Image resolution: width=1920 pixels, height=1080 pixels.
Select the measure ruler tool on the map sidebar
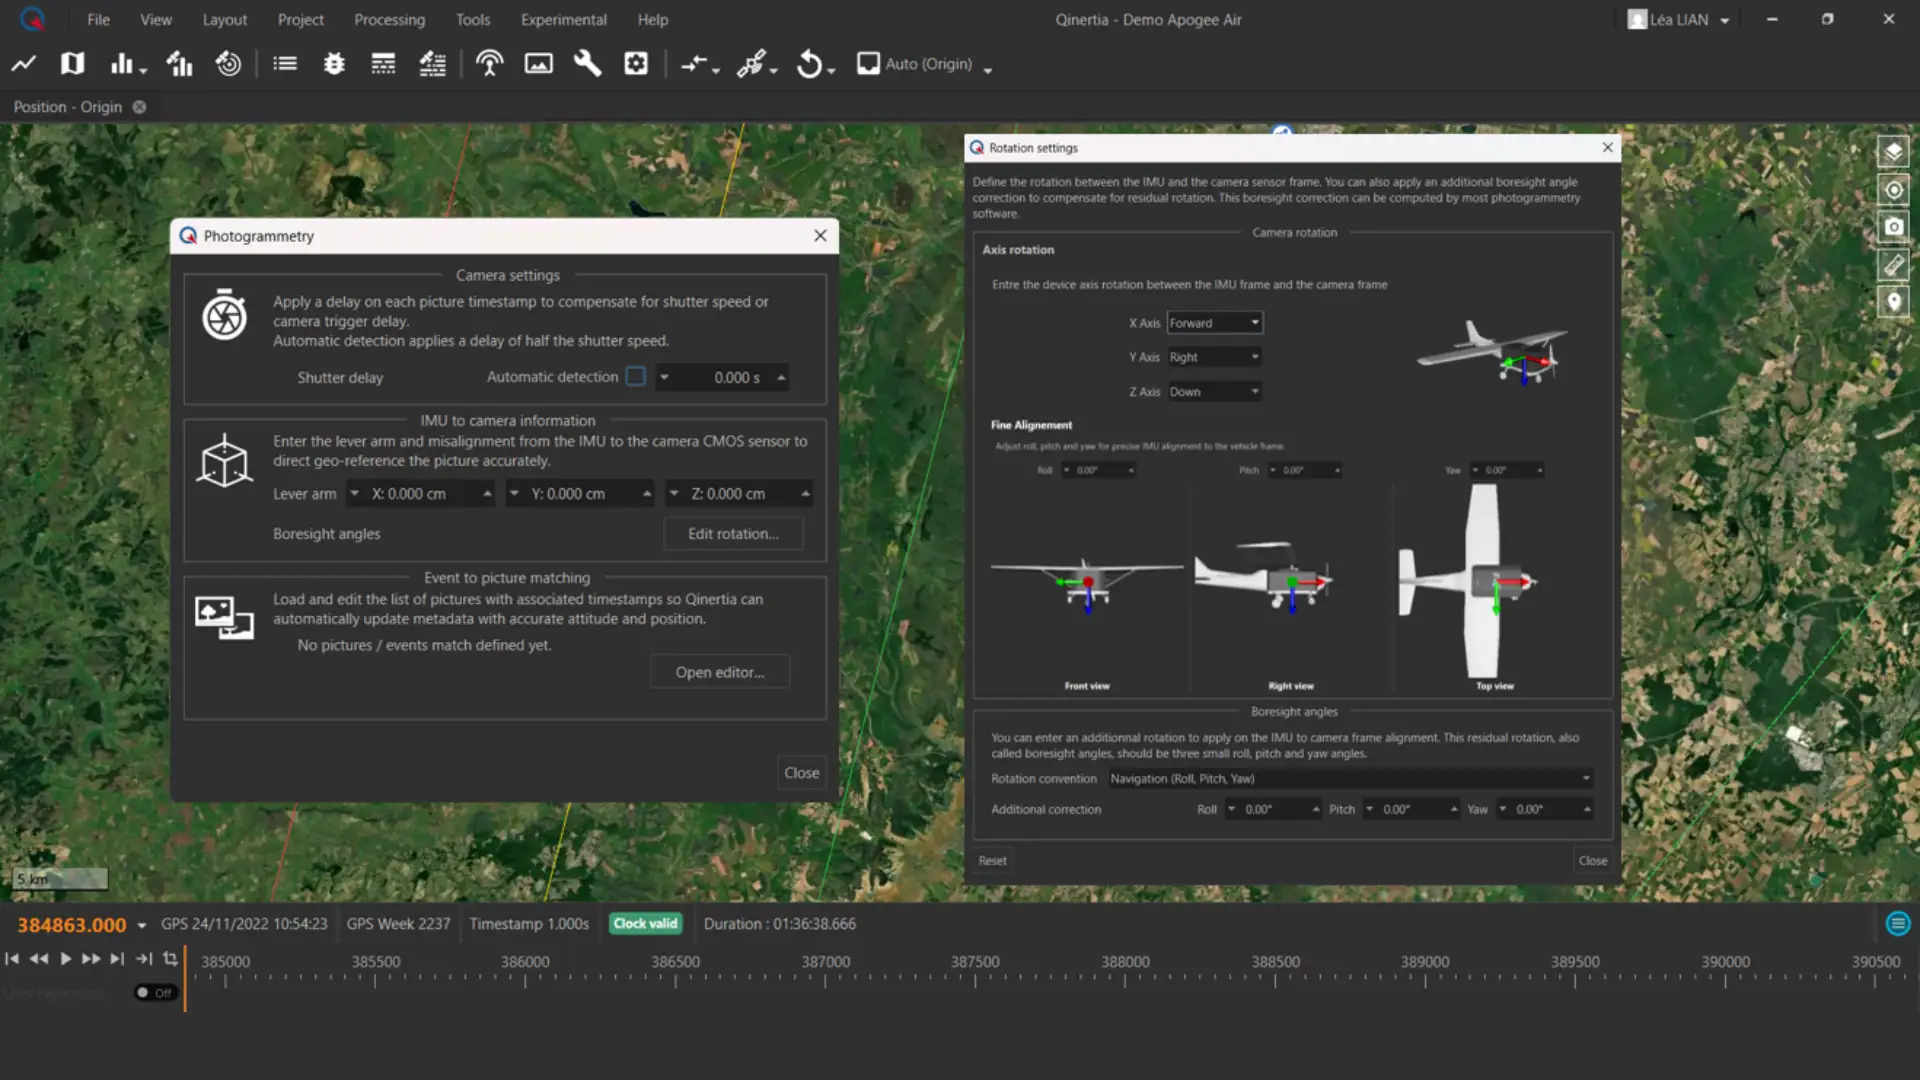pos(1894,264)
